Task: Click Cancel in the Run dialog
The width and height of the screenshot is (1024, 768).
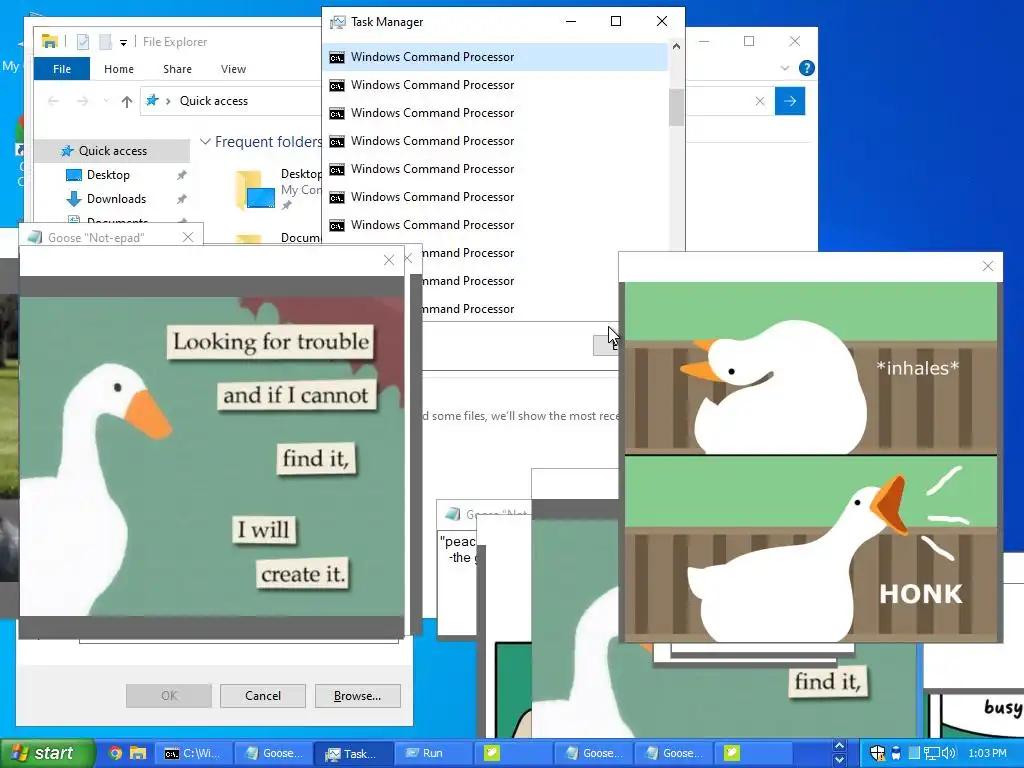Action: pos(263,696)
